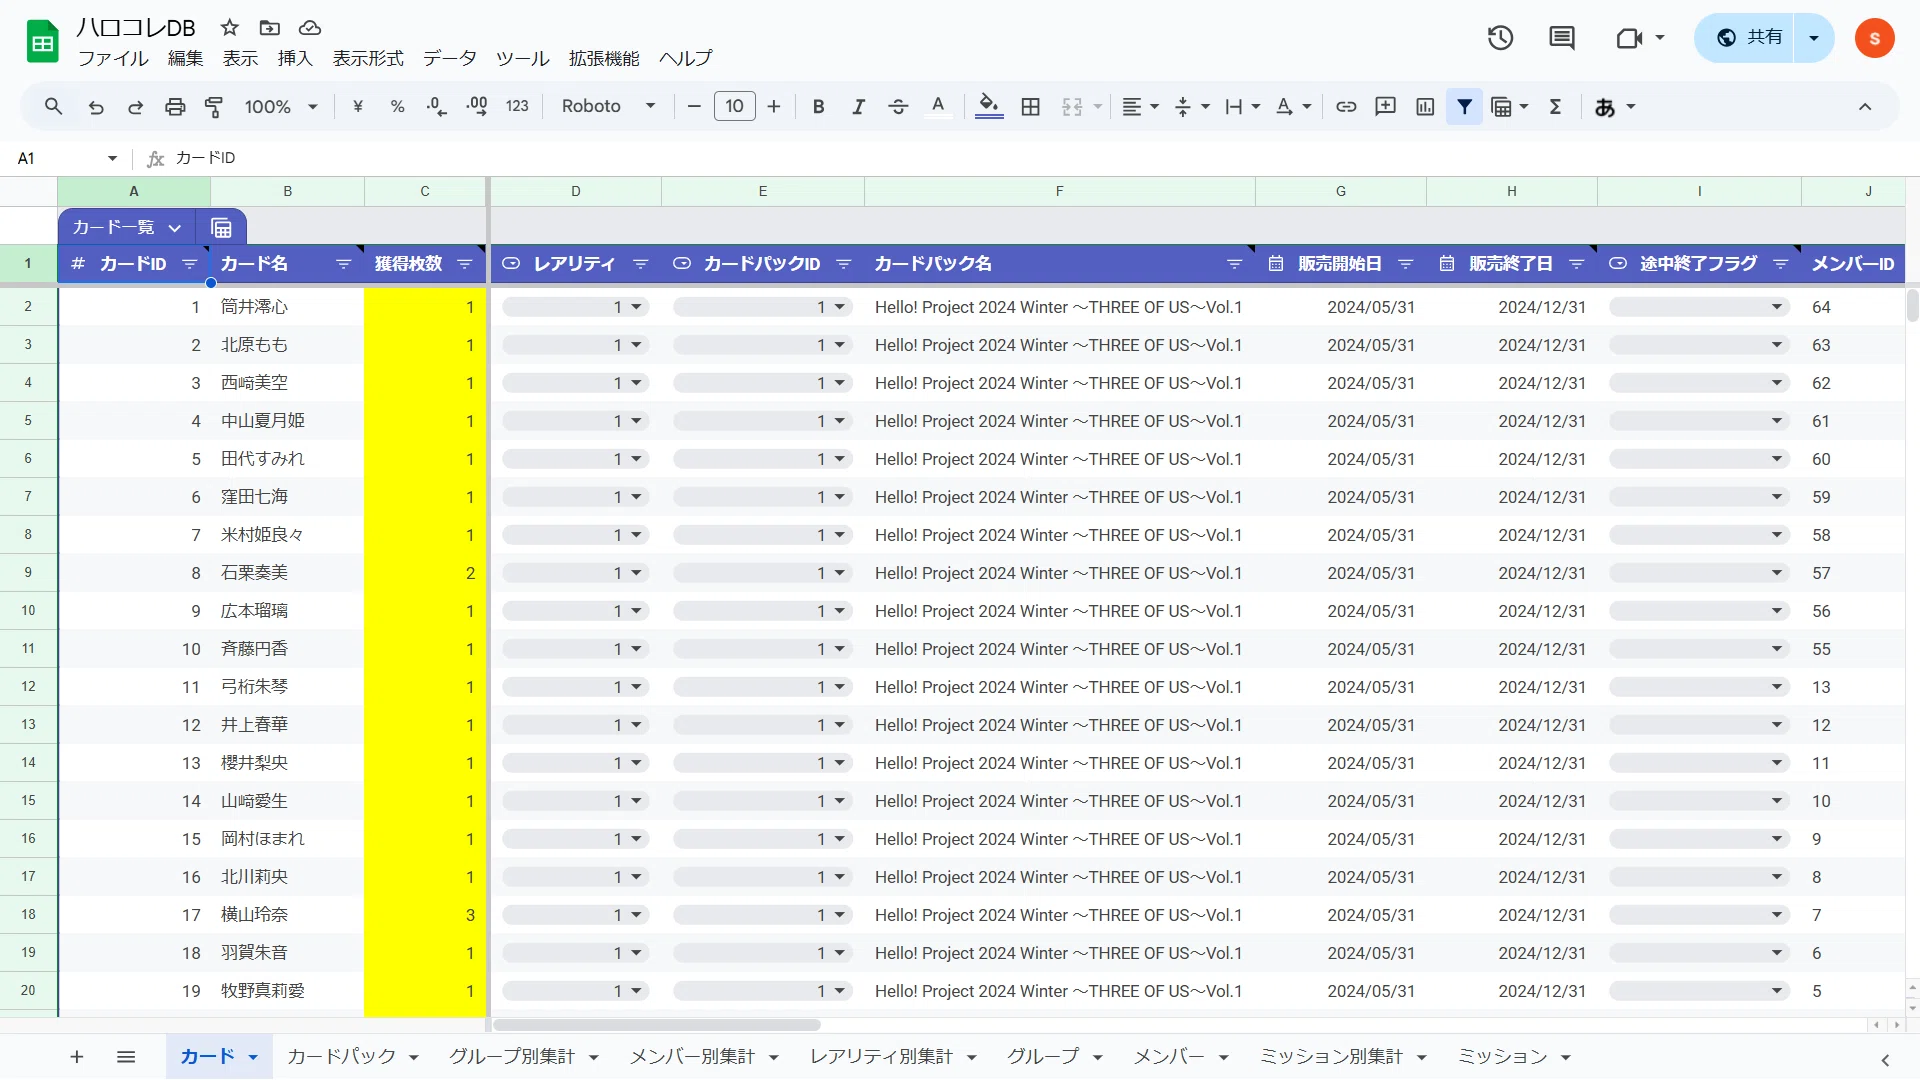Print the spreadsheet
1920x1080 pixels.
(175, 106)
